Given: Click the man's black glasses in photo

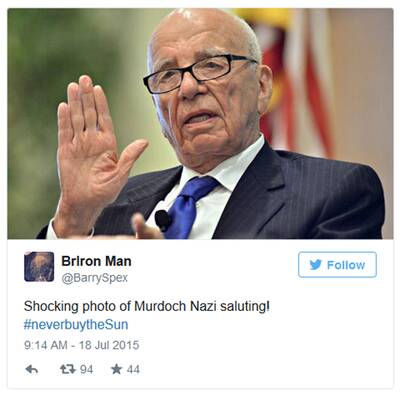Looking at the screenshot, I should click(200, 73).
